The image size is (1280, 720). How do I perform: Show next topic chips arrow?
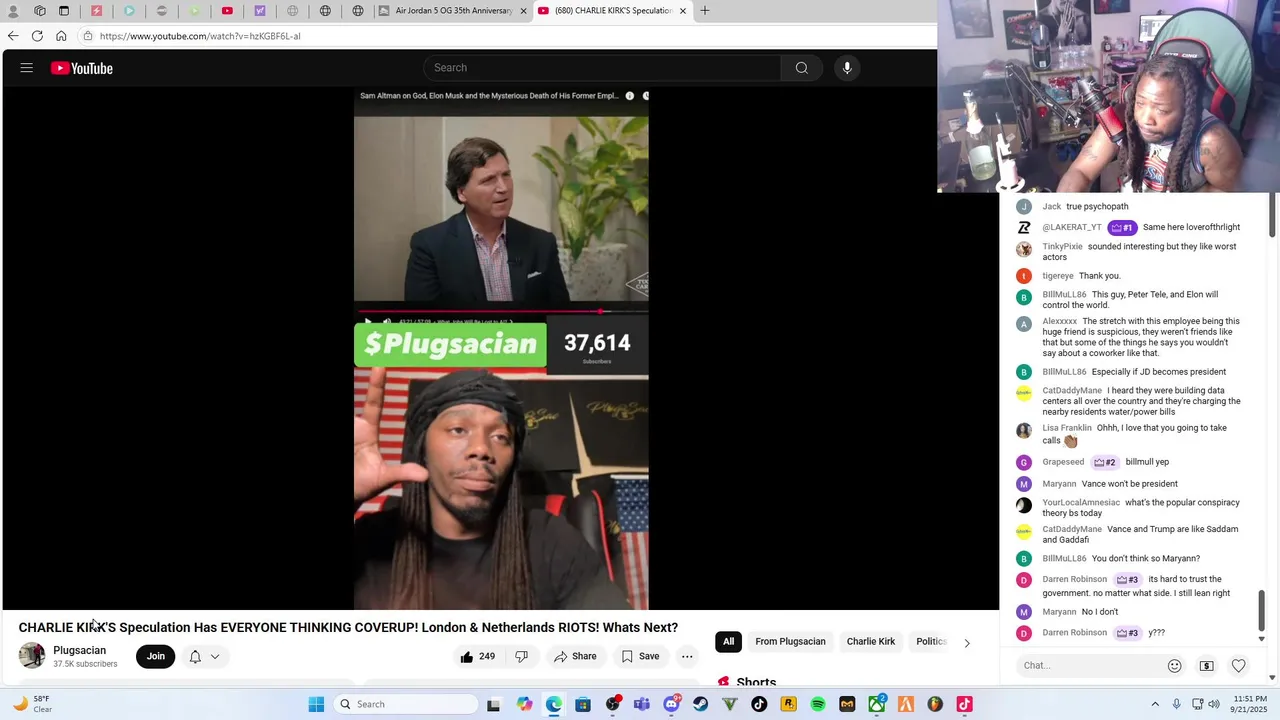pos(966,643)
